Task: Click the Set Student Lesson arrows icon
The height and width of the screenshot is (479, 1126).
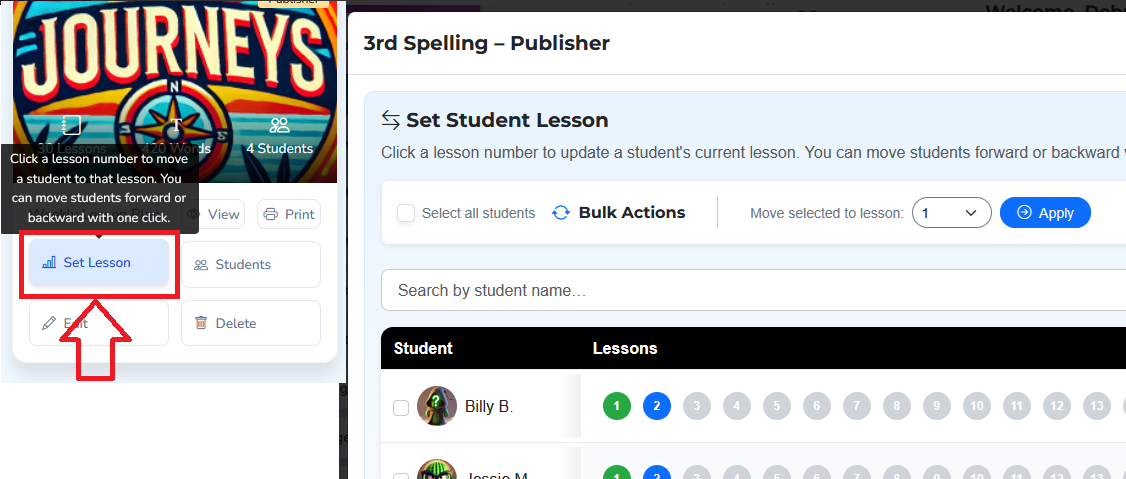Action: [x=390, y=120]
